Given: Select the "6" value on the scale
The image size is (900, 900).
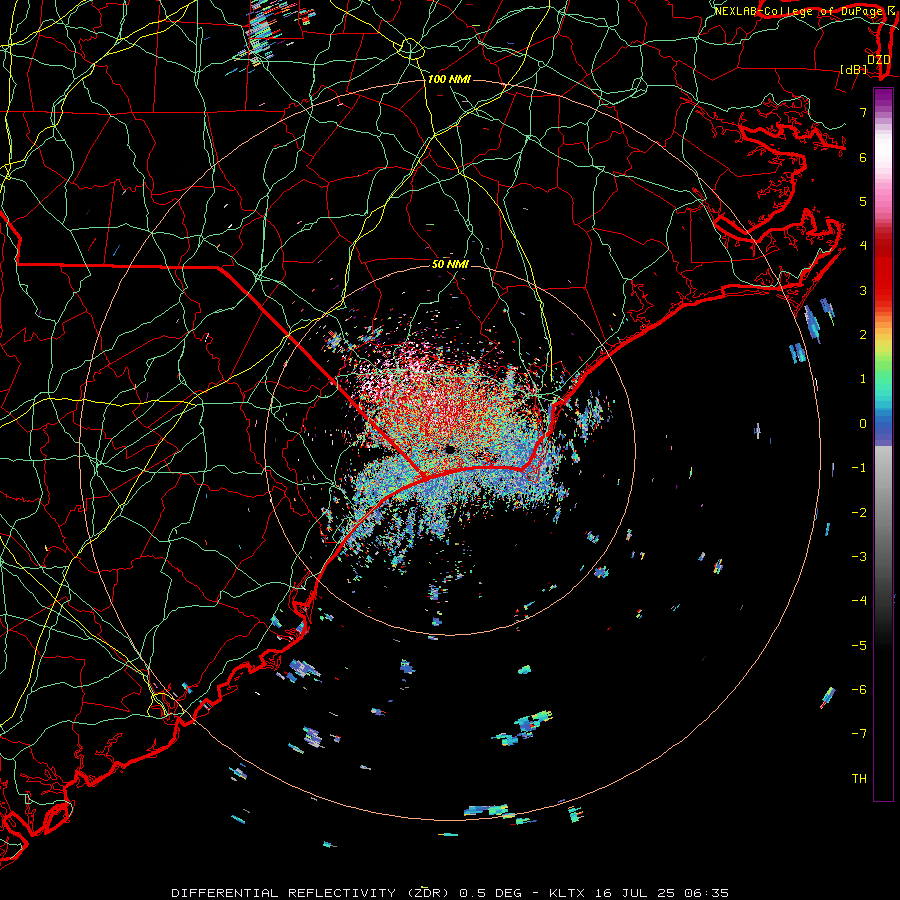Looking at the screenshot, I should coord(863,157).
